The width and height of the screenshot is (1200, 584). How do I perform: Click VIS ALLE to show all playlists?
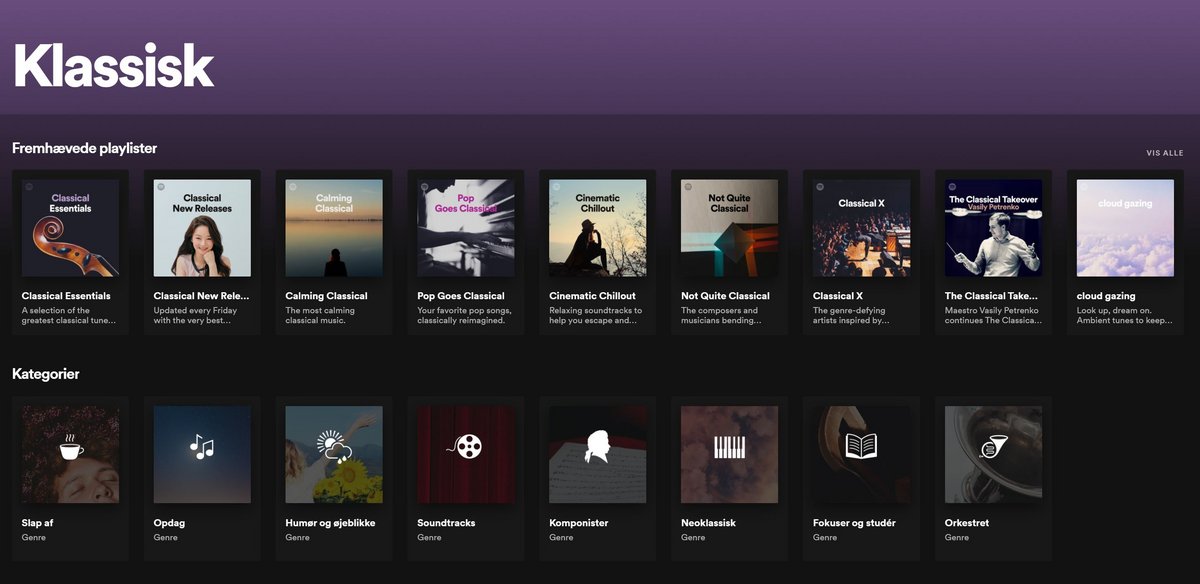click(1164, 153)
